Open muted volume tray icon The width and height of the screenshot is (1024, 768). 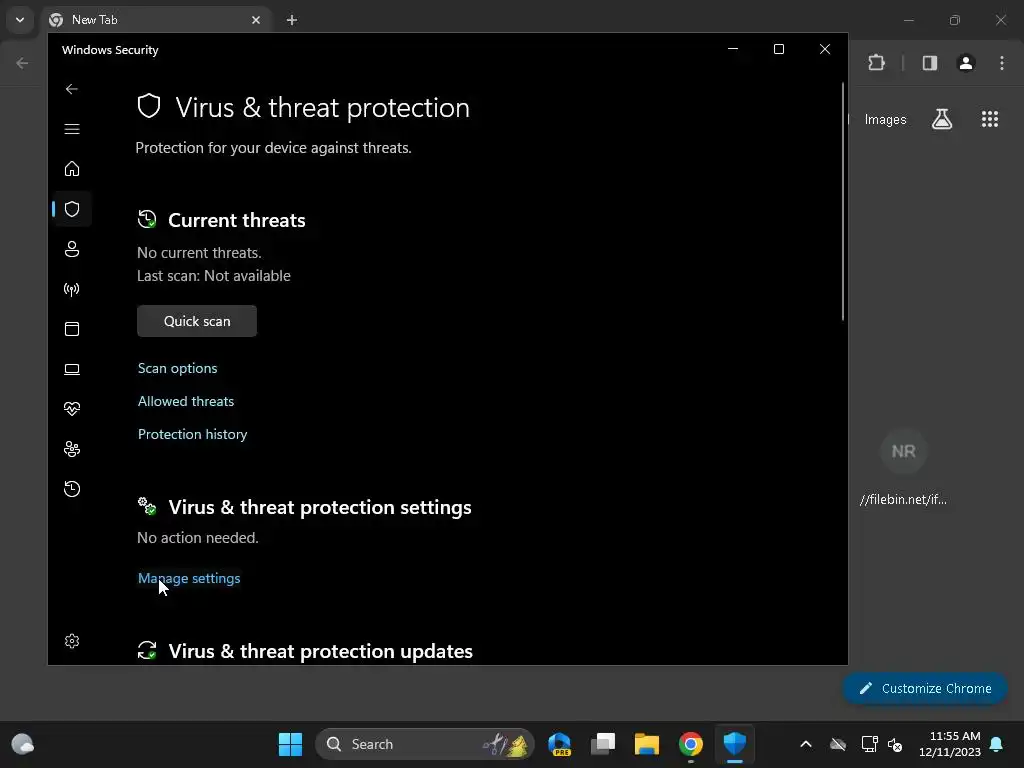895,744
